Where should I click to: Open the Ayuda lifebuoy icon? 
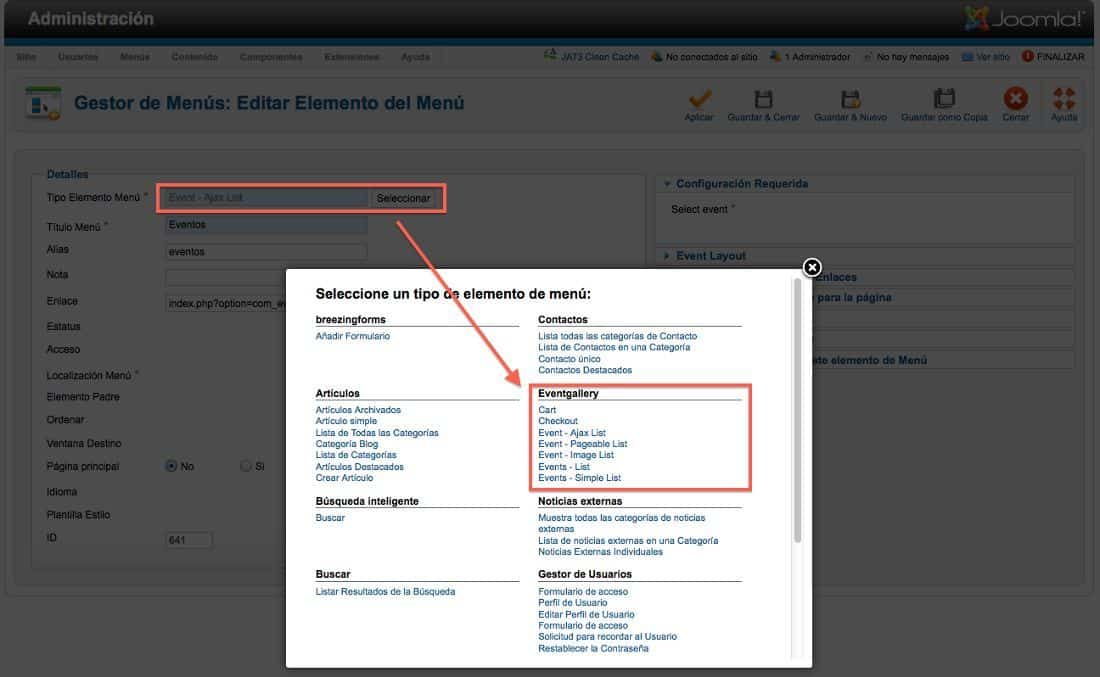click(x=1064, y=98)
